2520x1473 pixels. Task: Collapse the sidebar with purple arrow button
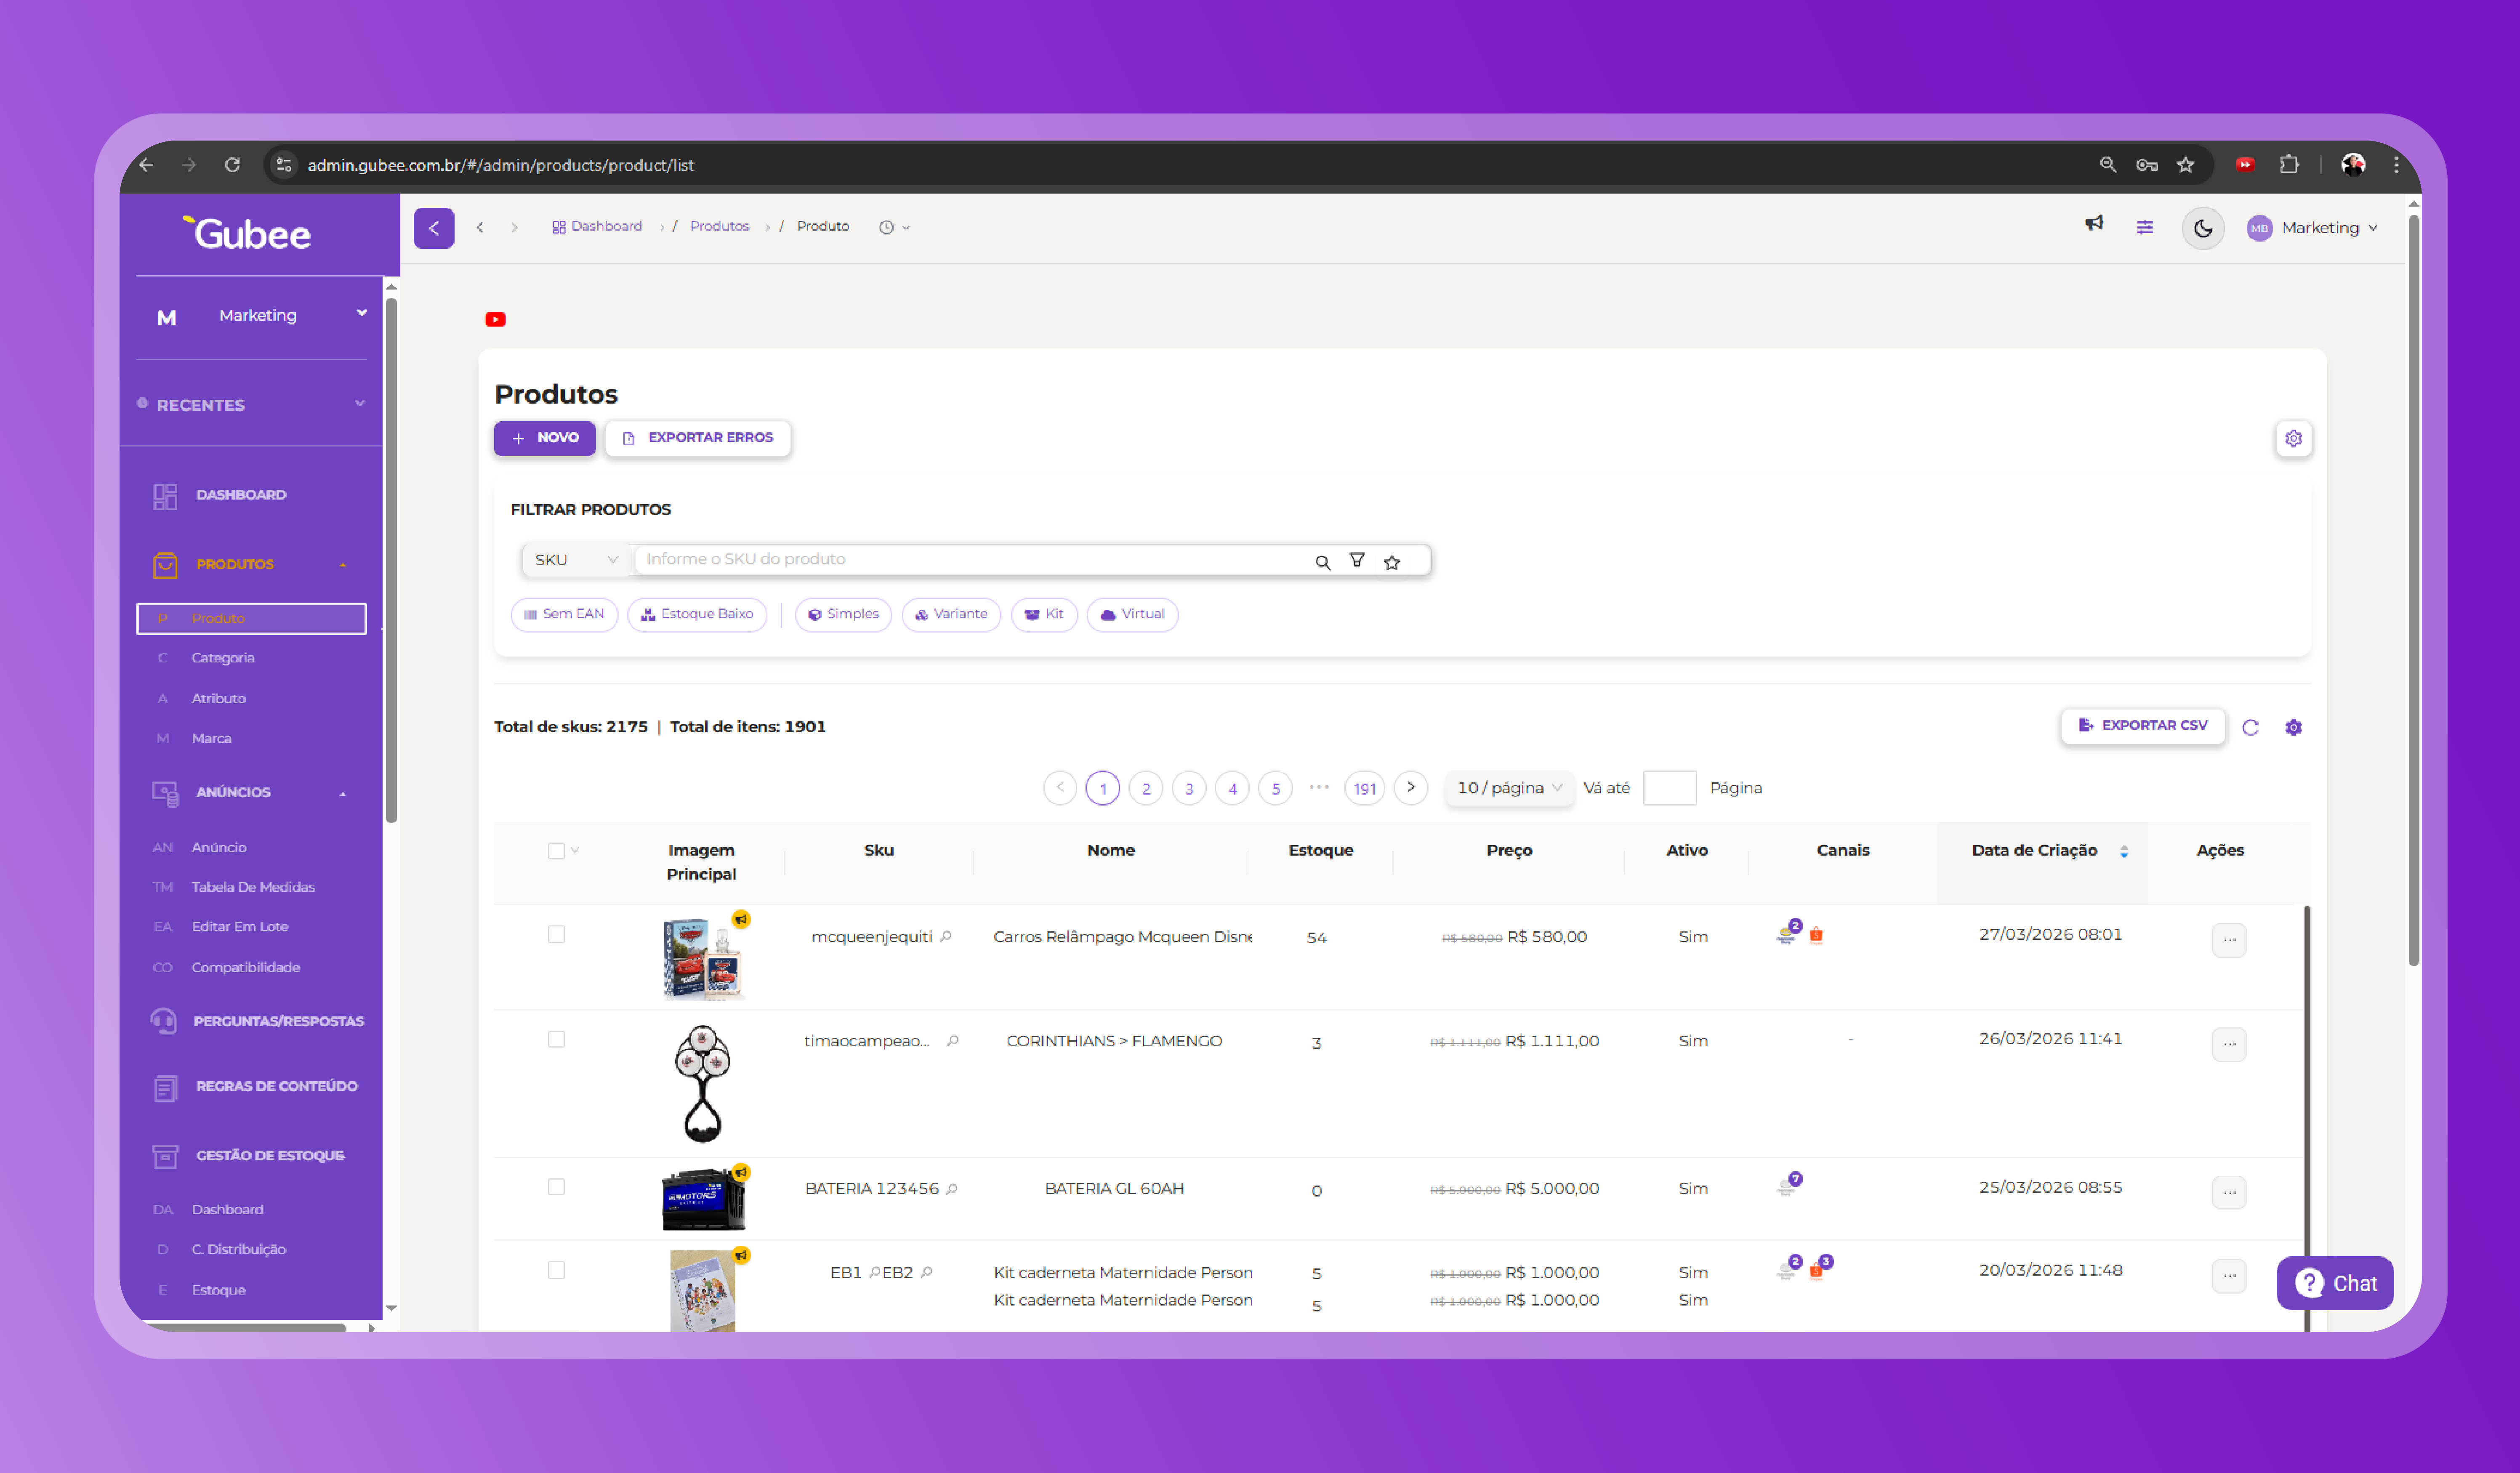(433, 228)
